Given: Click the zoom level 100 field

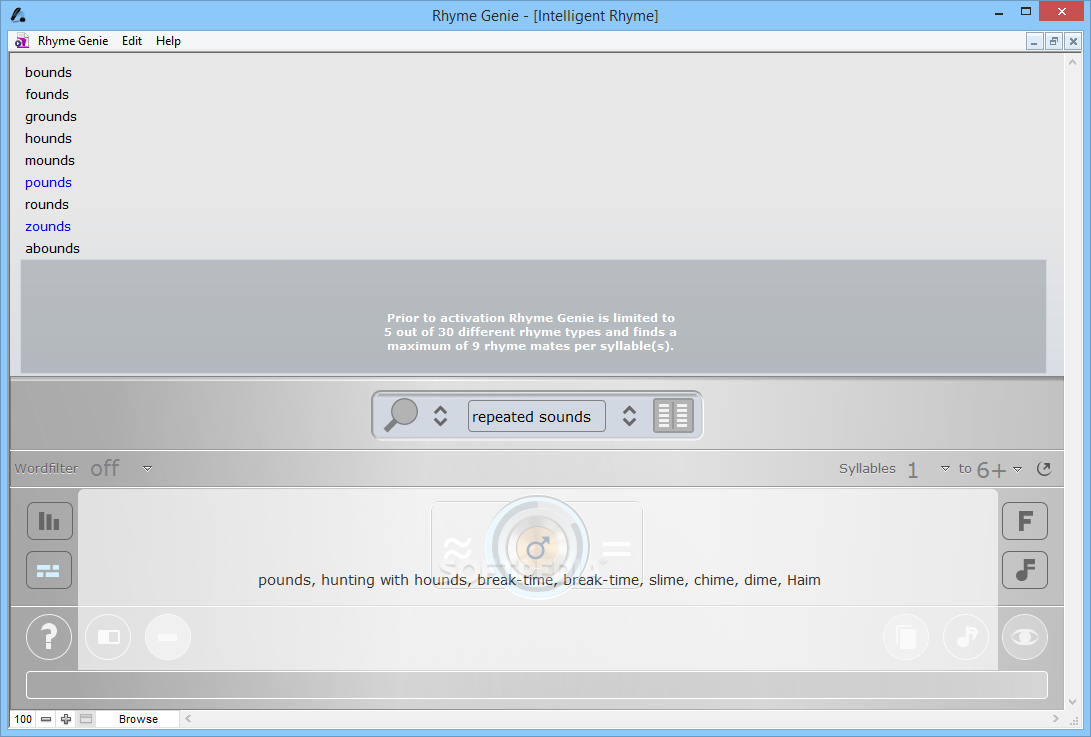Looking at the screenshot, I should coord(23,719).
